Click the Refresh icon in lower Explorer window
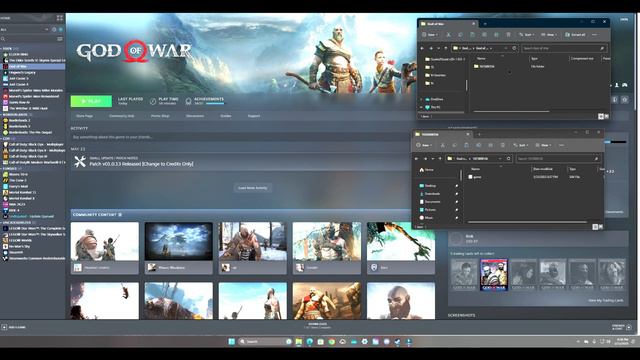 pyautogui.click(x=509, y=158)
